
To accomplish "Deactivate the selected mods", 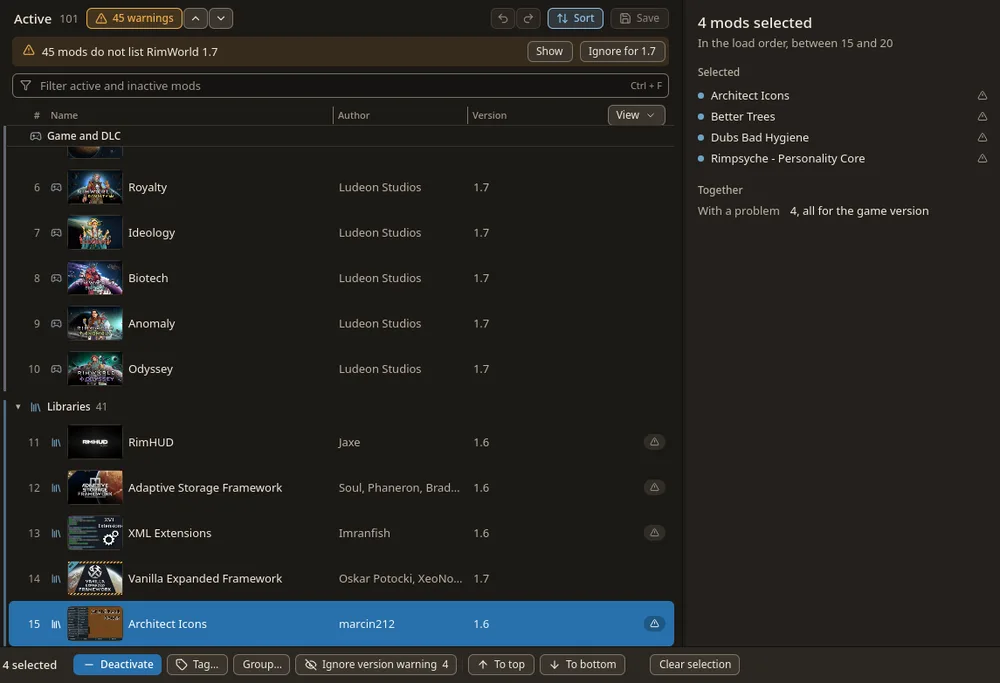I will coord(117,665).
